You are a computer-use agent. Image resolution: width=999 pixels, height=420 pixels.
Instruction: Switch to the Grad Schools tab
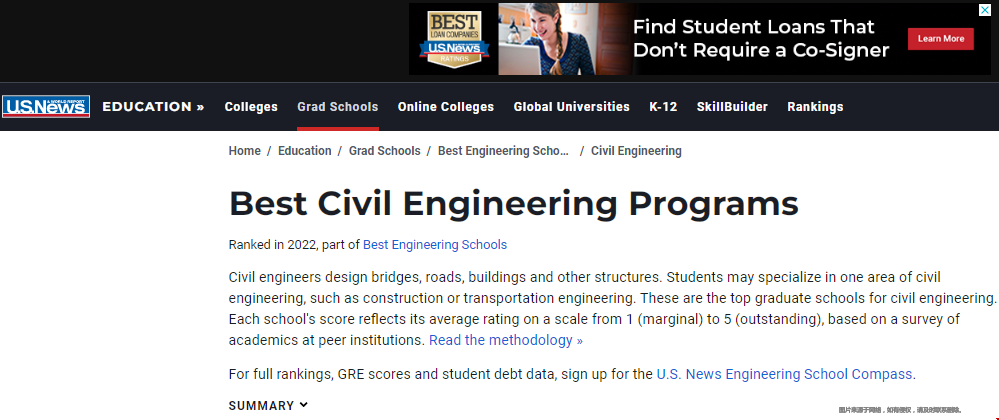point(338,106)
